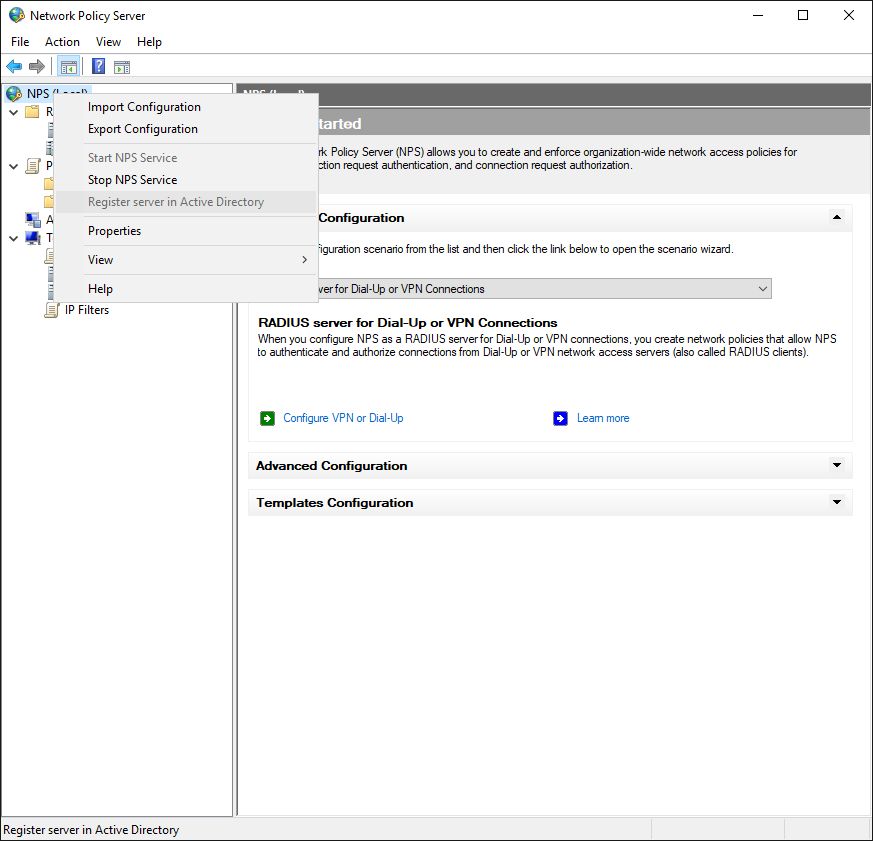873x841 pixels.
Task: Open the Action menu
Action: (x=62, y=42)
